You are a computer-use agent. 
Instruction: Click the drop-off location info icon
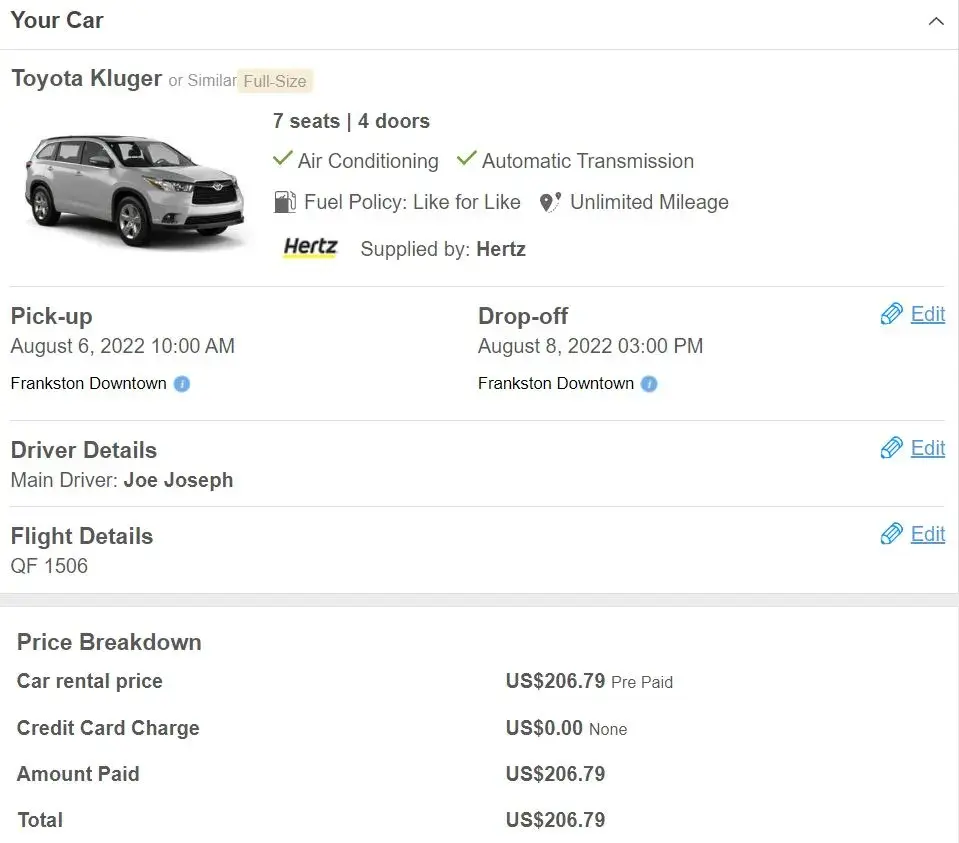pyautogui.click(x=649, y=384)
